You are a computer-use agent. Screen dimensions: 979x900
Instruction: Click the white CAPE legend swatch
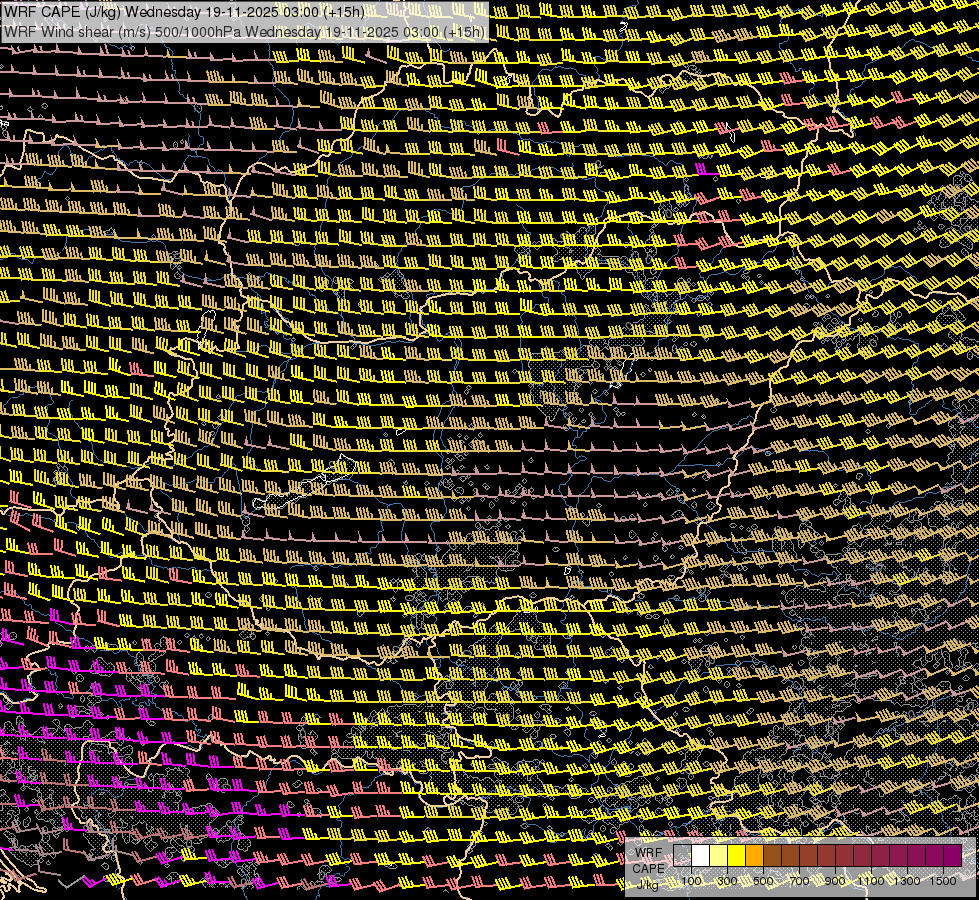point(701,856)
